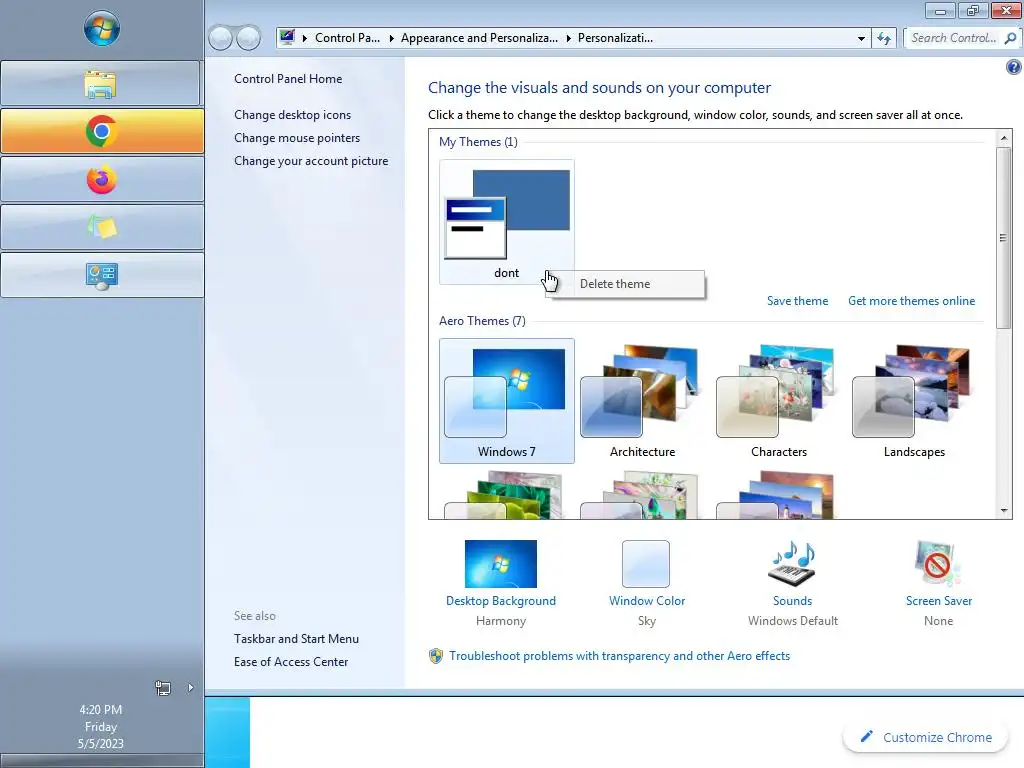Expand arrow before Appearance and Personalization

(x=391, y=38)
